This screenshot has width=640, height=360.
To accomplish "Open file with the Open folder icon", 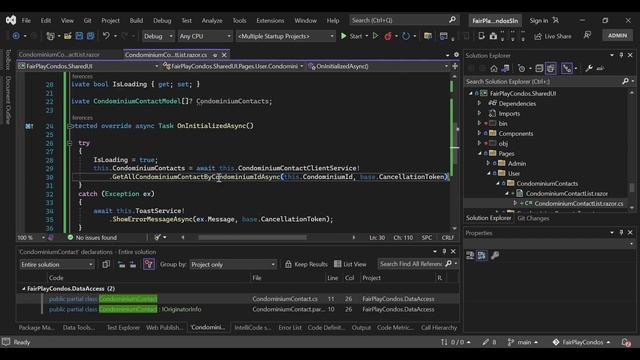I will pos(68,36).
